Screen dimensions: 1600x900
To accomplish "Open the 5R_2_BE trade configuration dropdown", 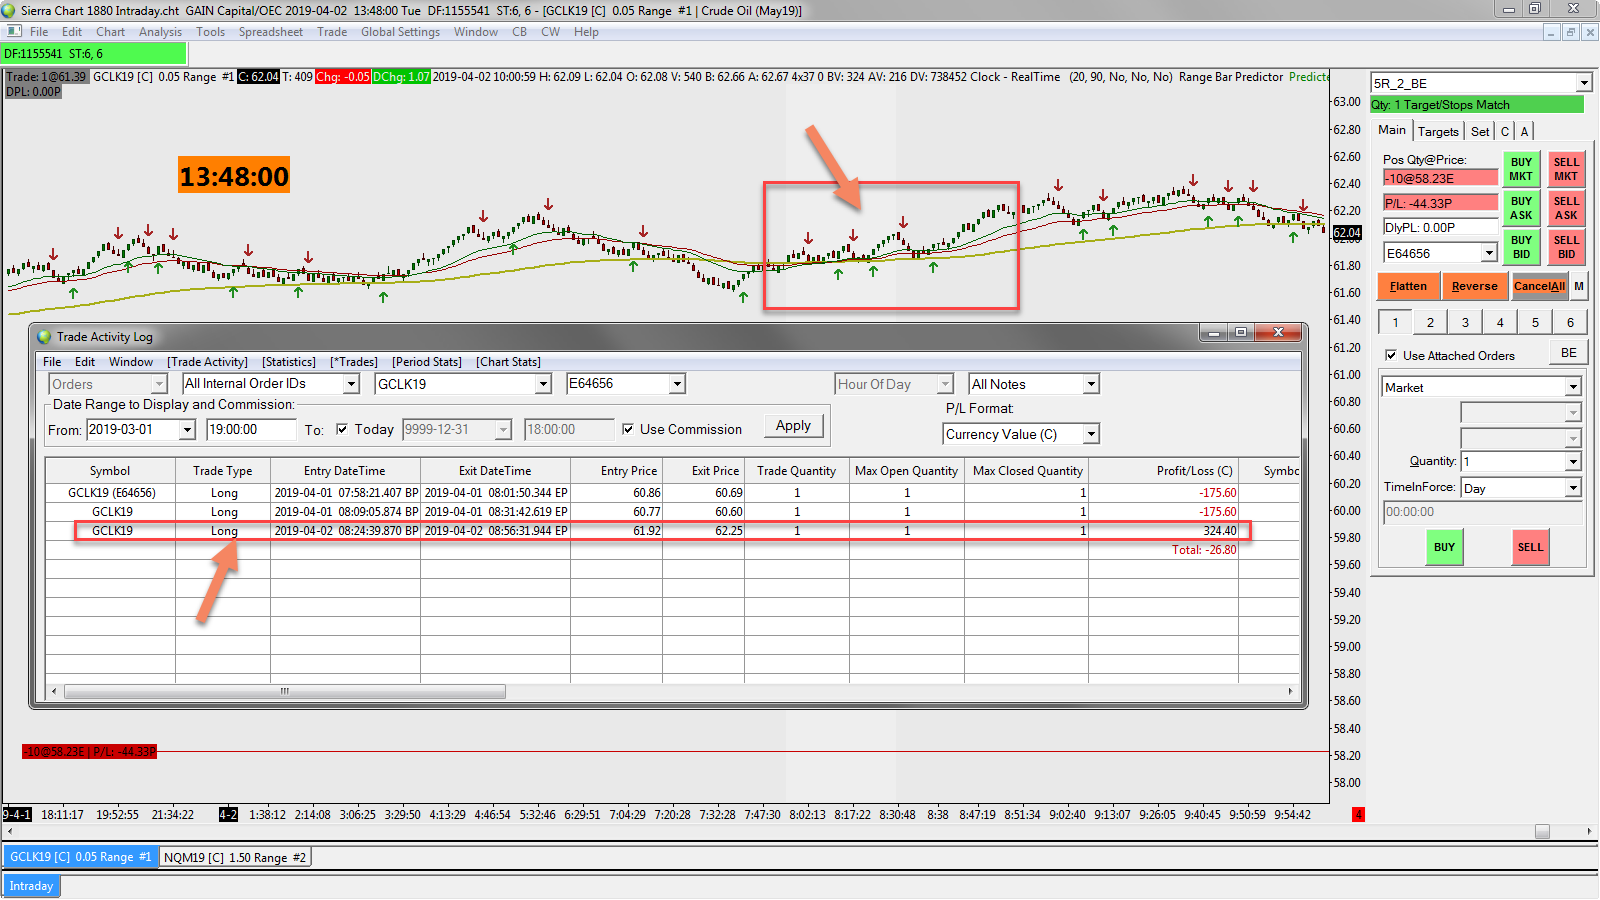I will click(x=1584, y=84).
